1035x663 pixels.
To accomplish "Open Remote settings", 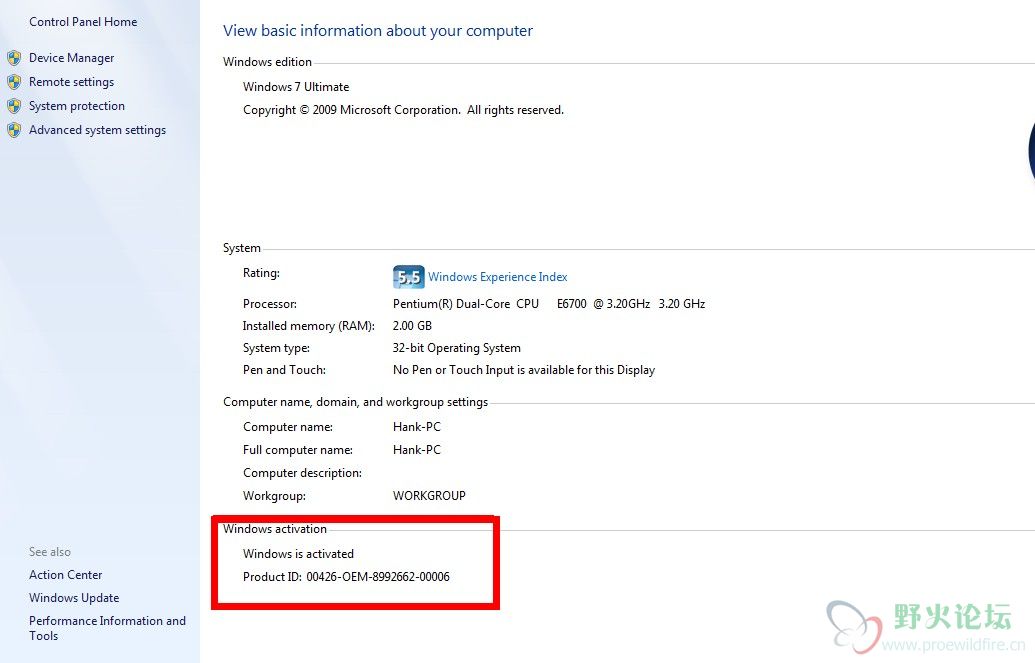I will [71, 82].
